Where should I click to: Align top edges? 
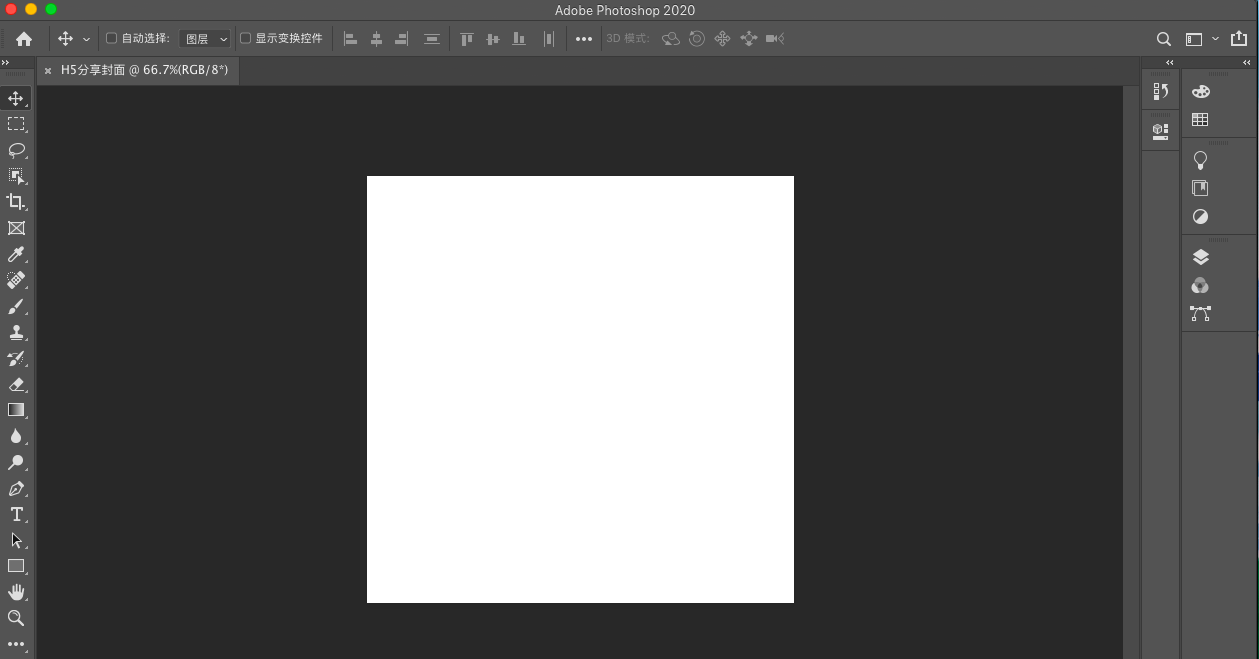466,39
